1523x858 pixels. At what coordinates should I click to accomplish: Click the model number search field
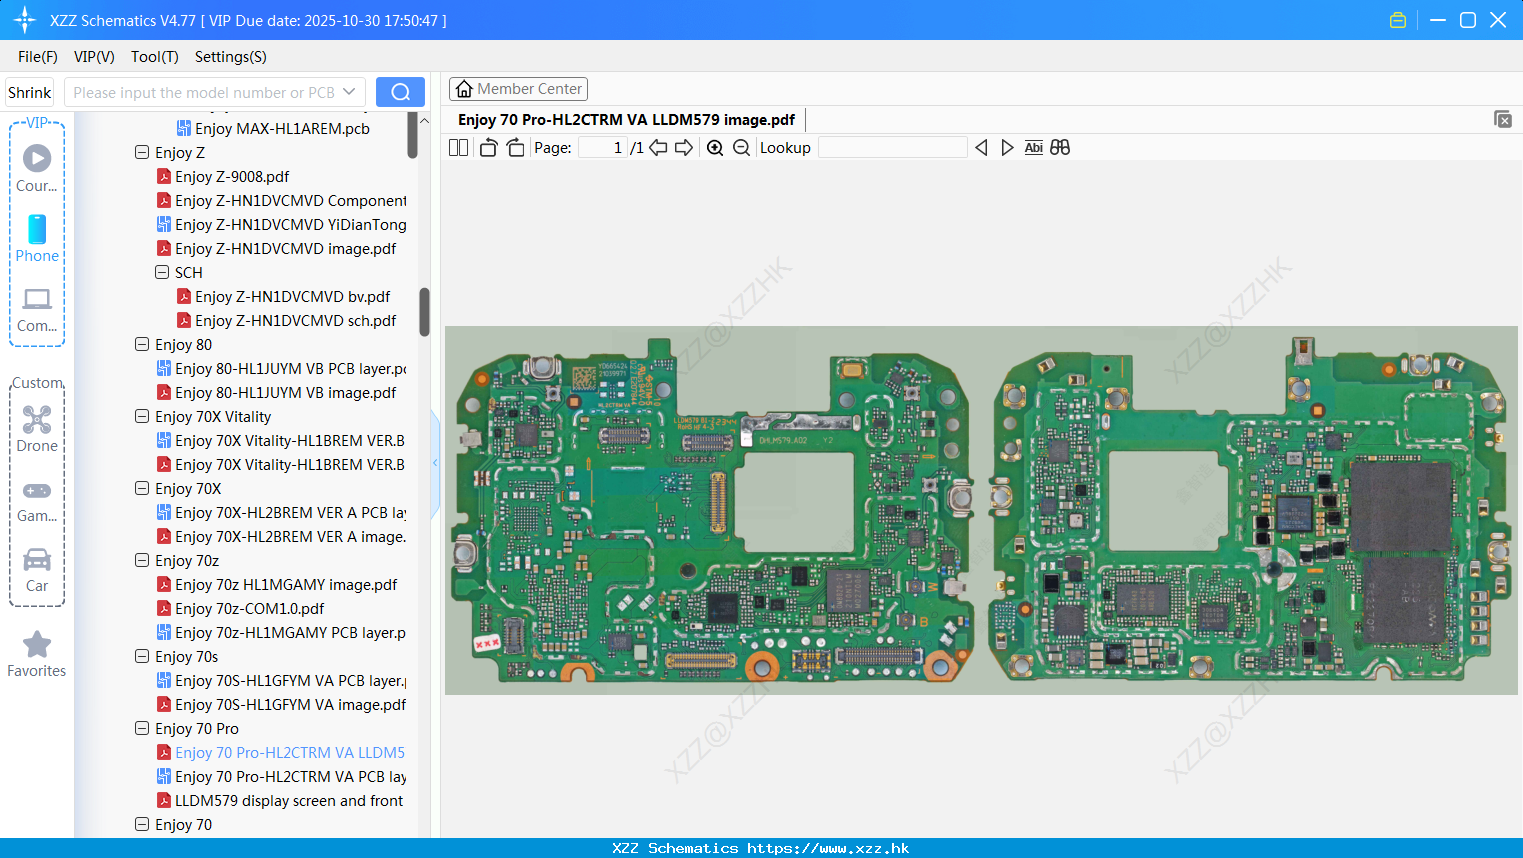[x=204, y=92]
